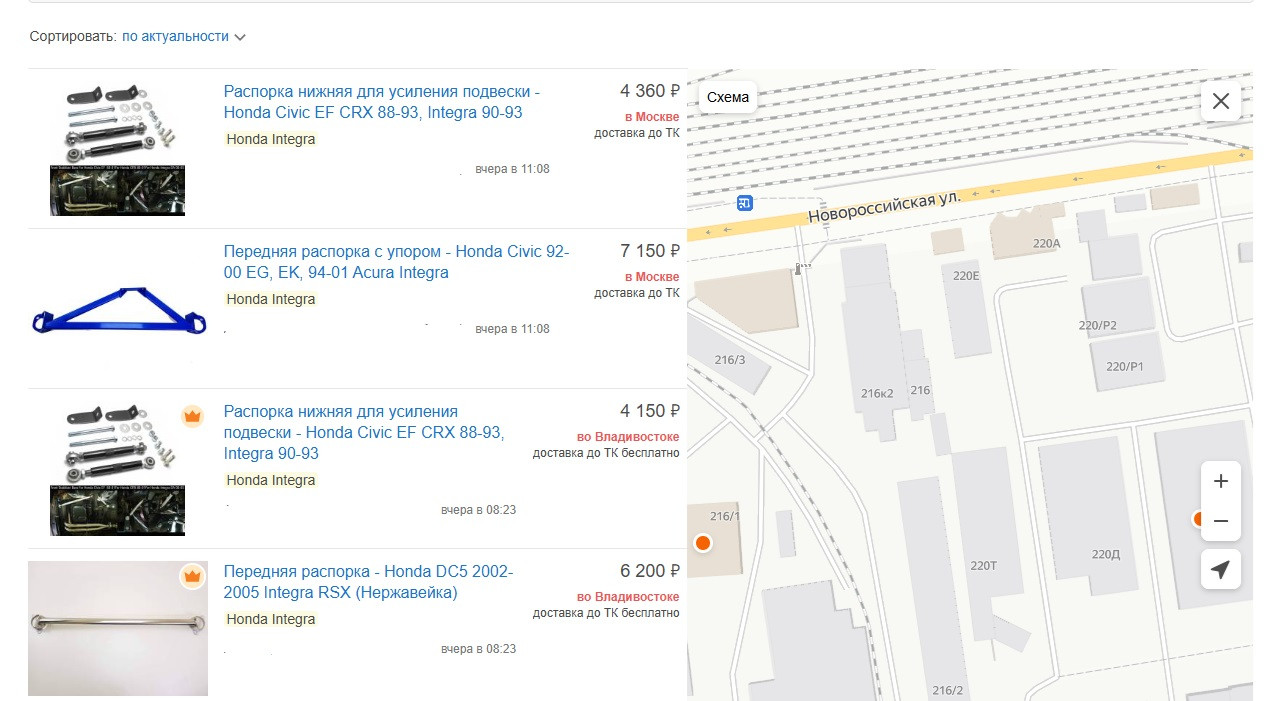Click building label "220Д" on map
Image resolution: width=1268 pixels, height=701 pixels.
(1106, 554)
